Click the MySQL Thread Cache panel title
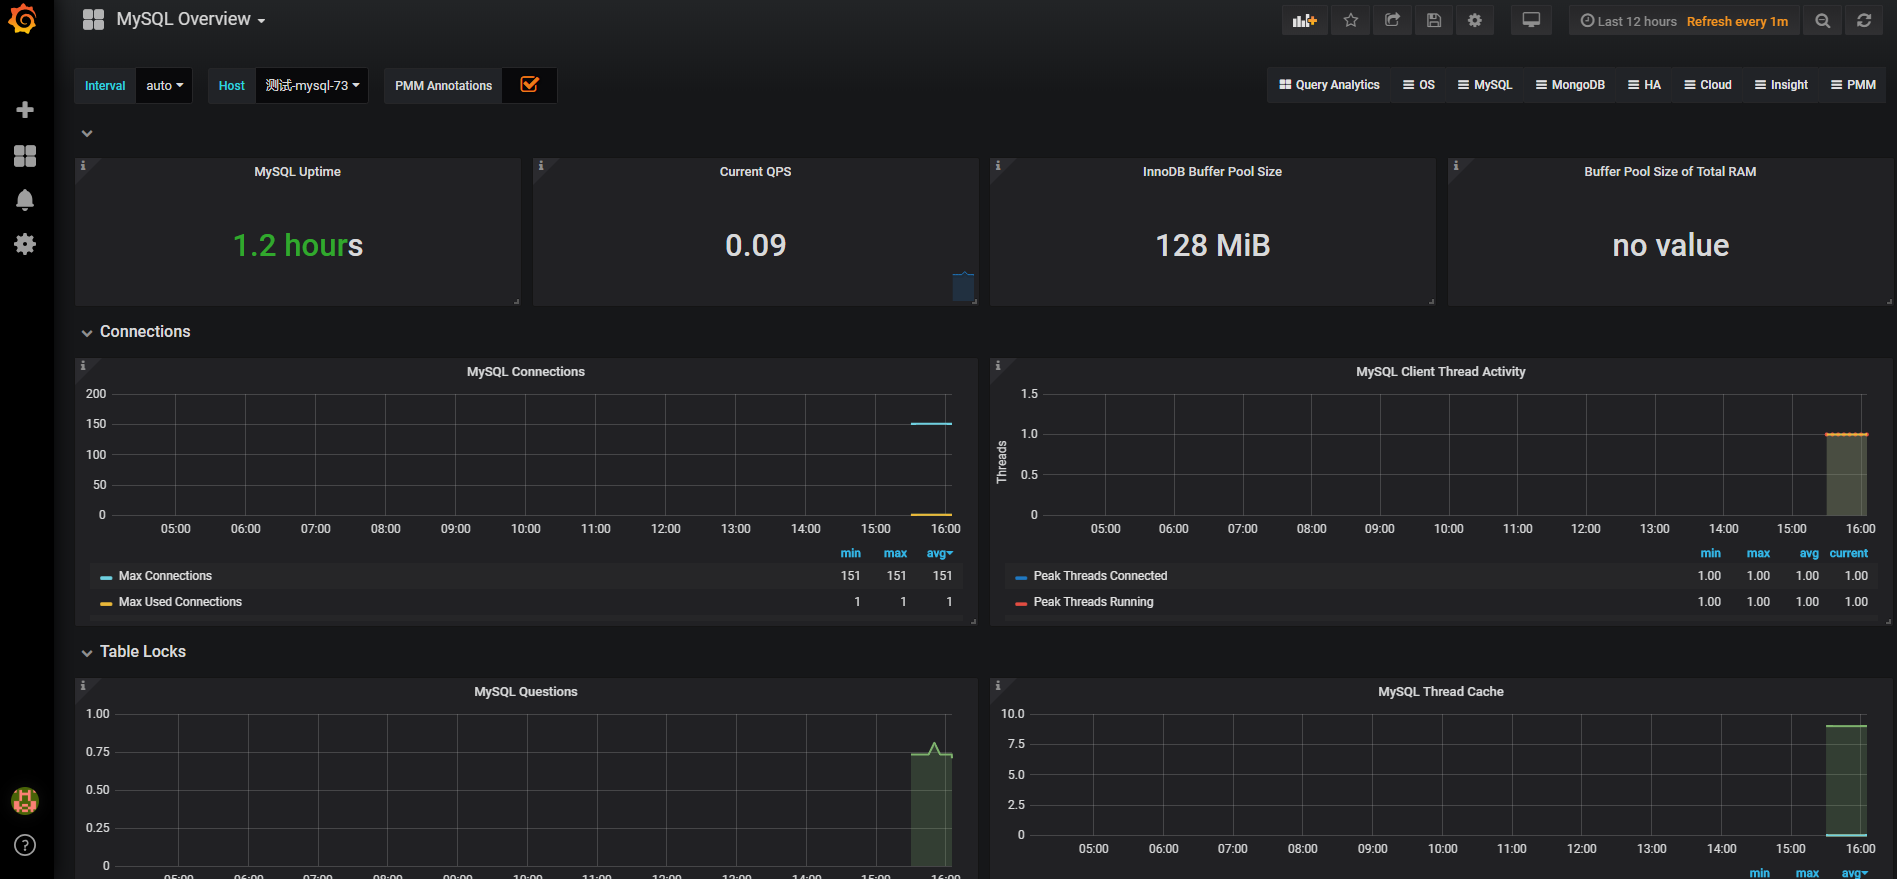Viewport: 1897px width, 879px height. pyautogui.click(x=1440, y=692)
